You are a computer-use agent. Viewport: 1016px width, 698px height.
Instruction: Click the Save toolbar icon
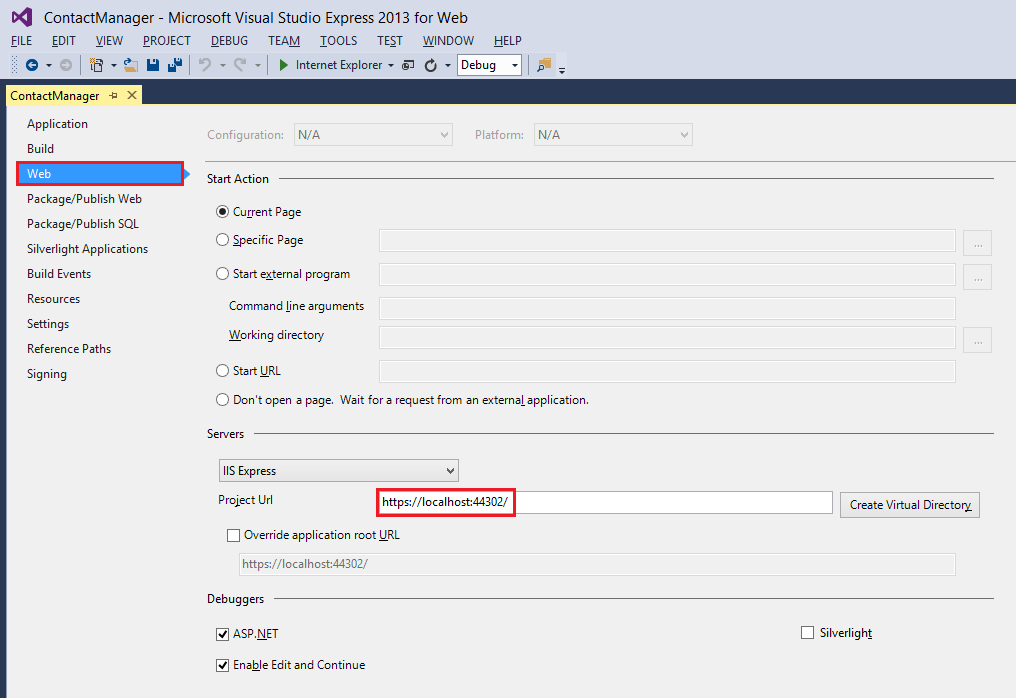[x=152, y=64]
